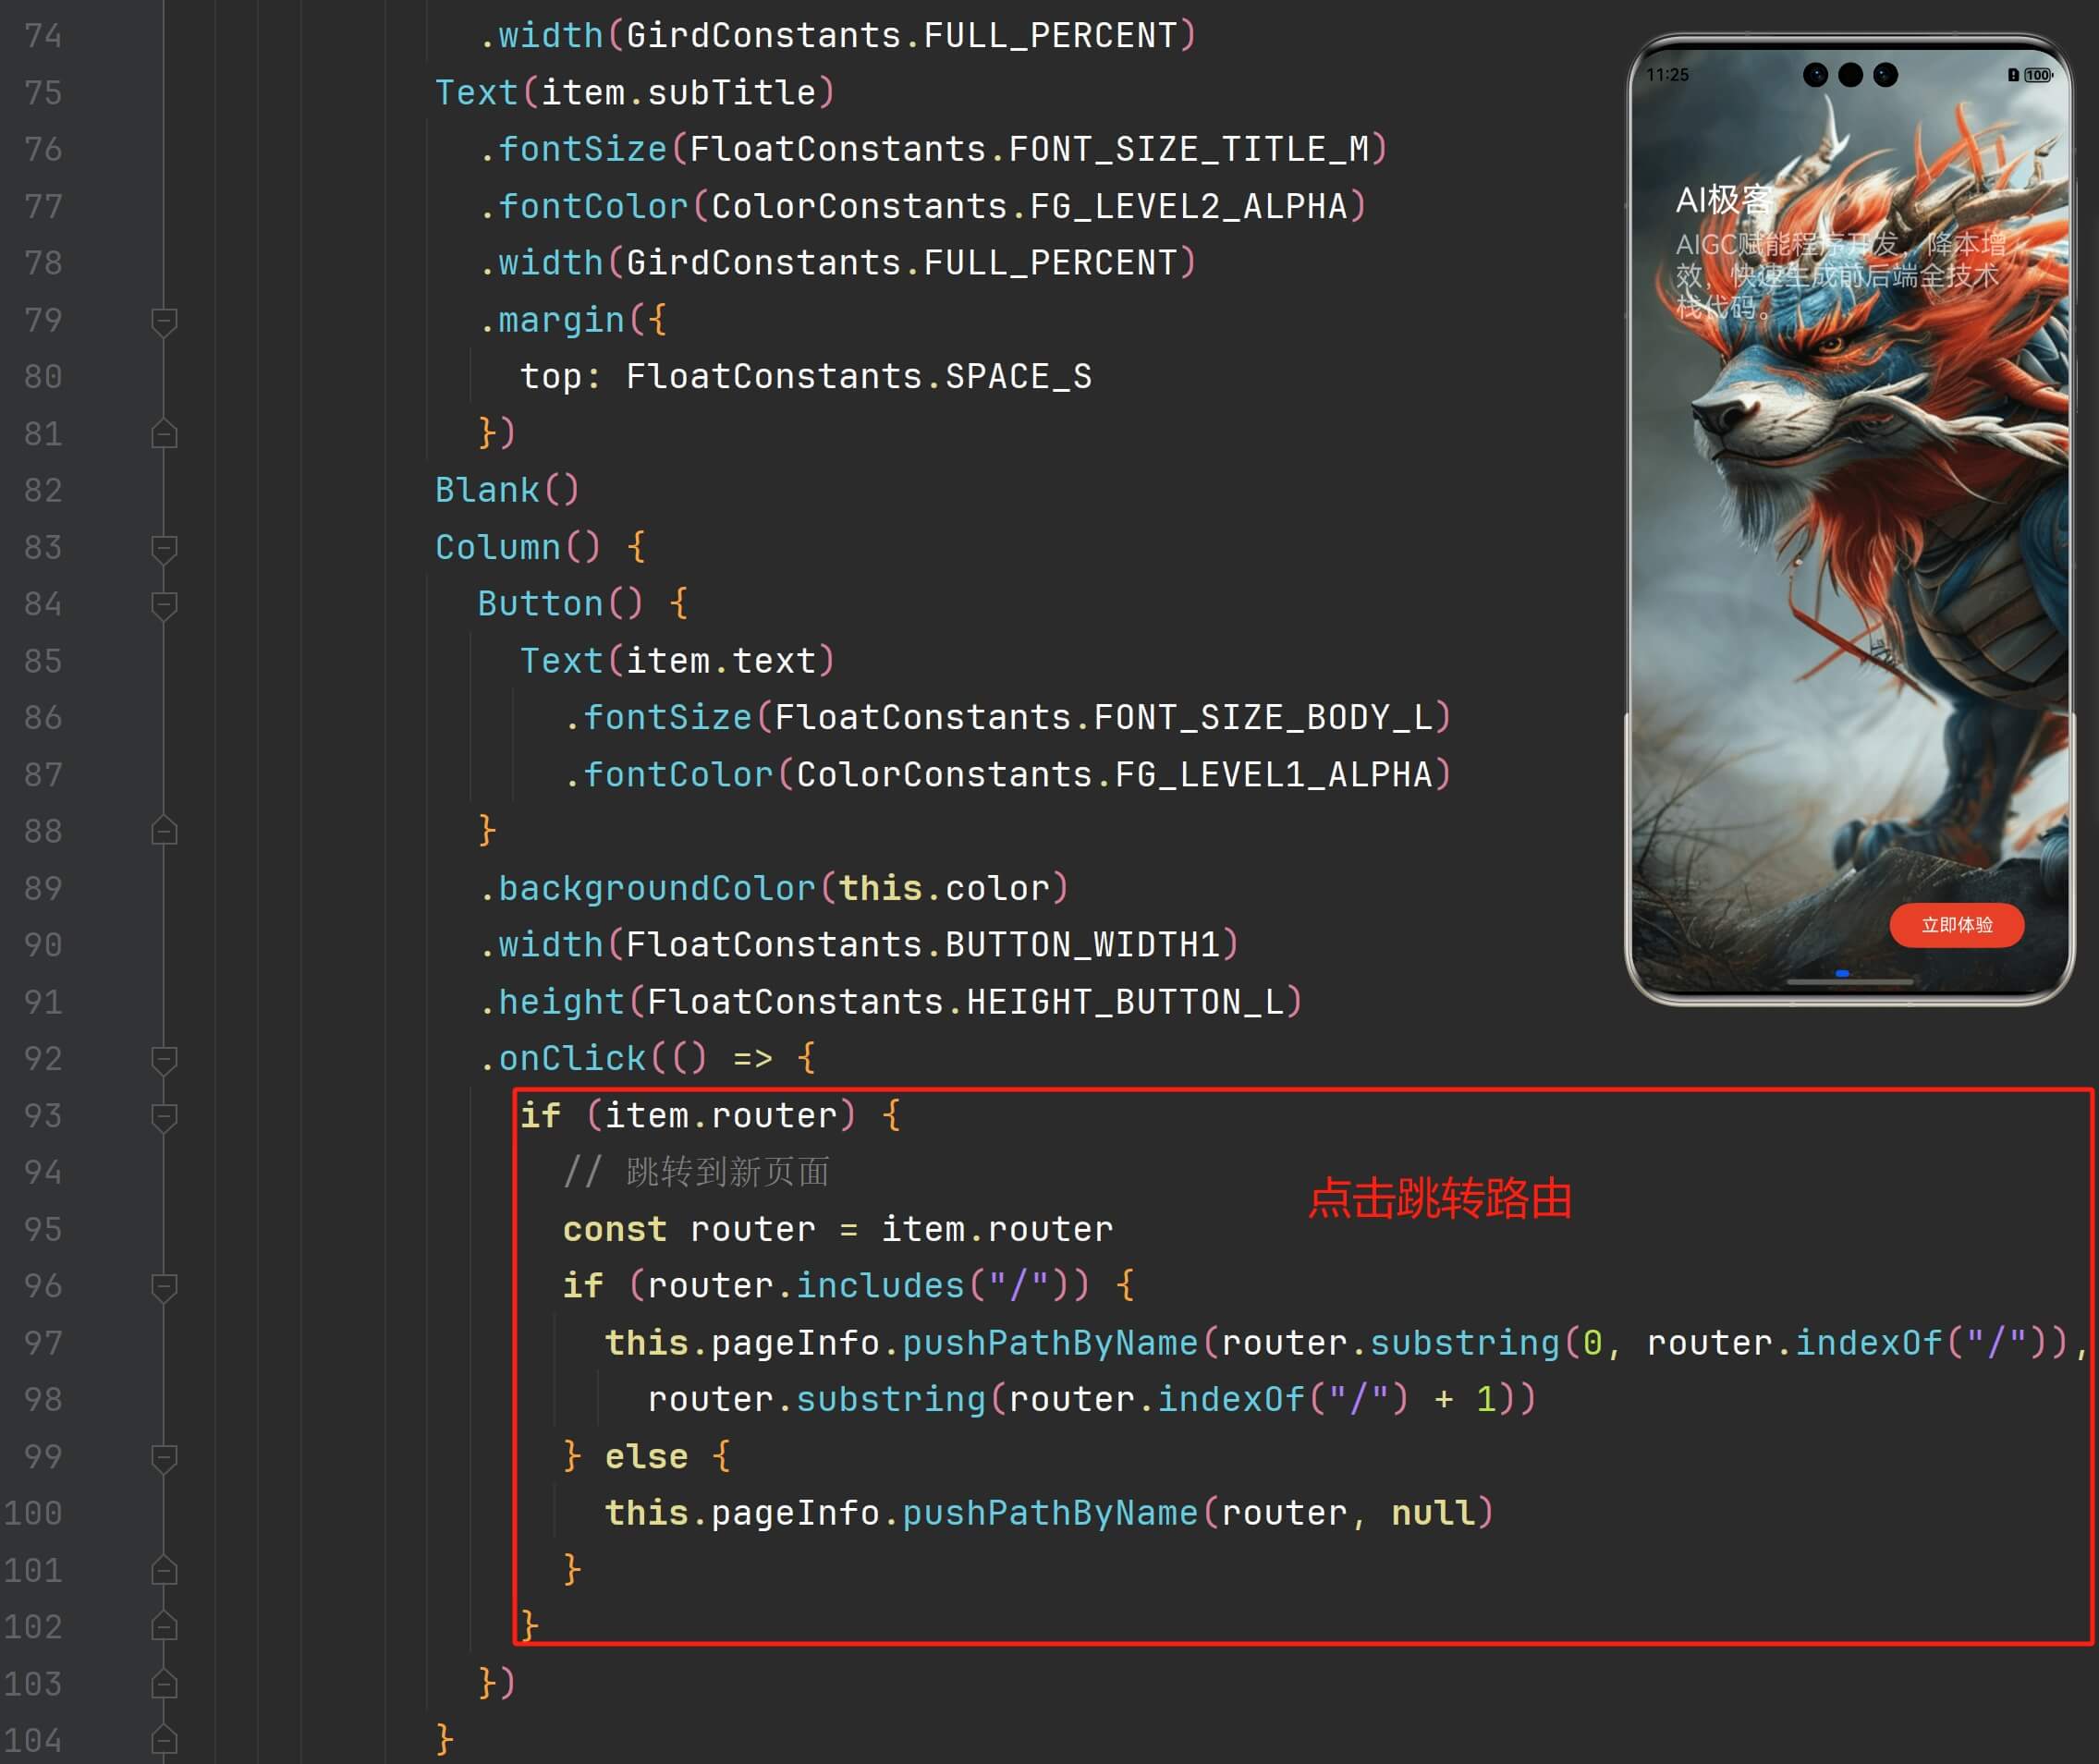Fold the Column() block at line 83
The width and height of the screenshot is (2099, 1764).
pos(164,548)
